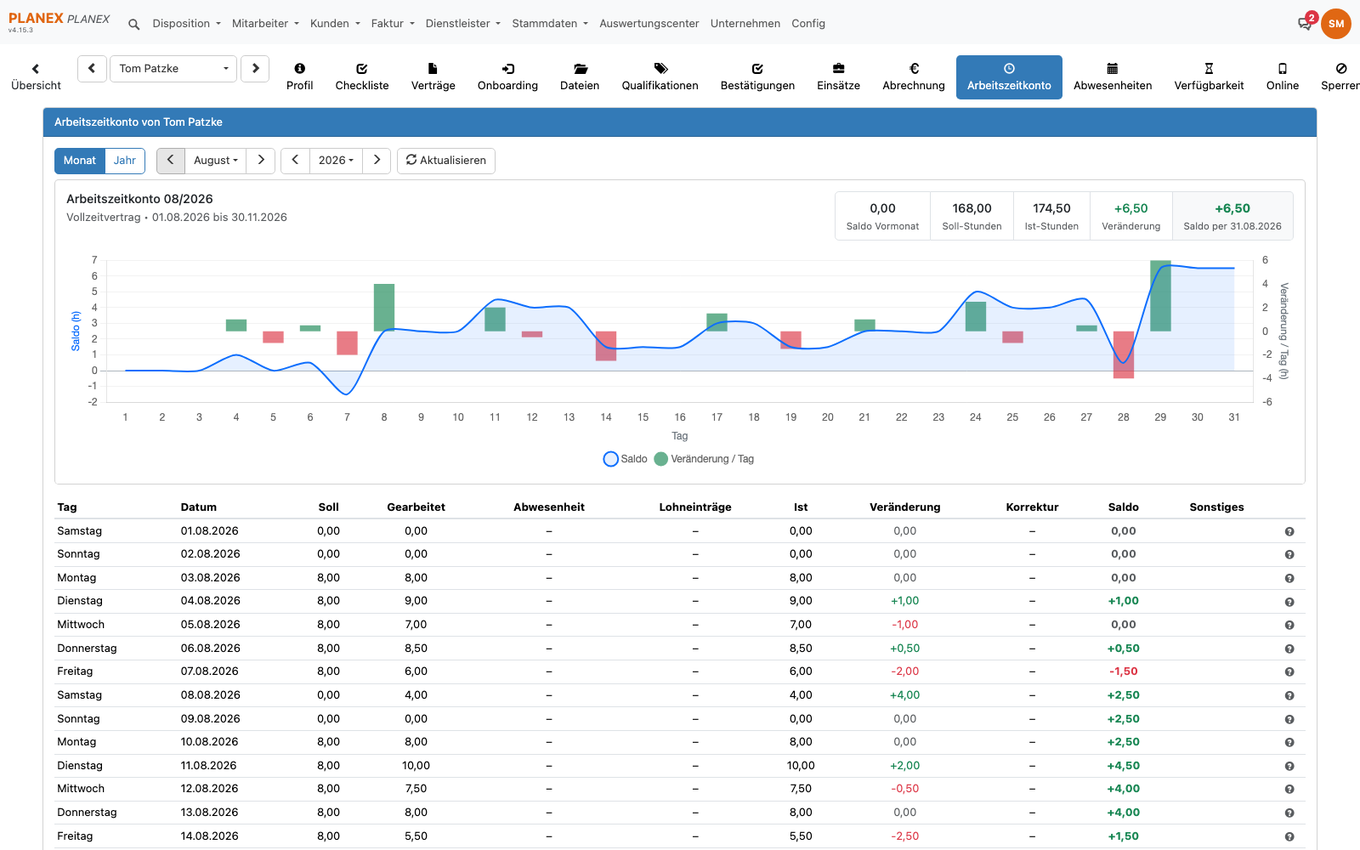Expand the Disposition menu
The image size is (1360, 850).
[186, 23]
